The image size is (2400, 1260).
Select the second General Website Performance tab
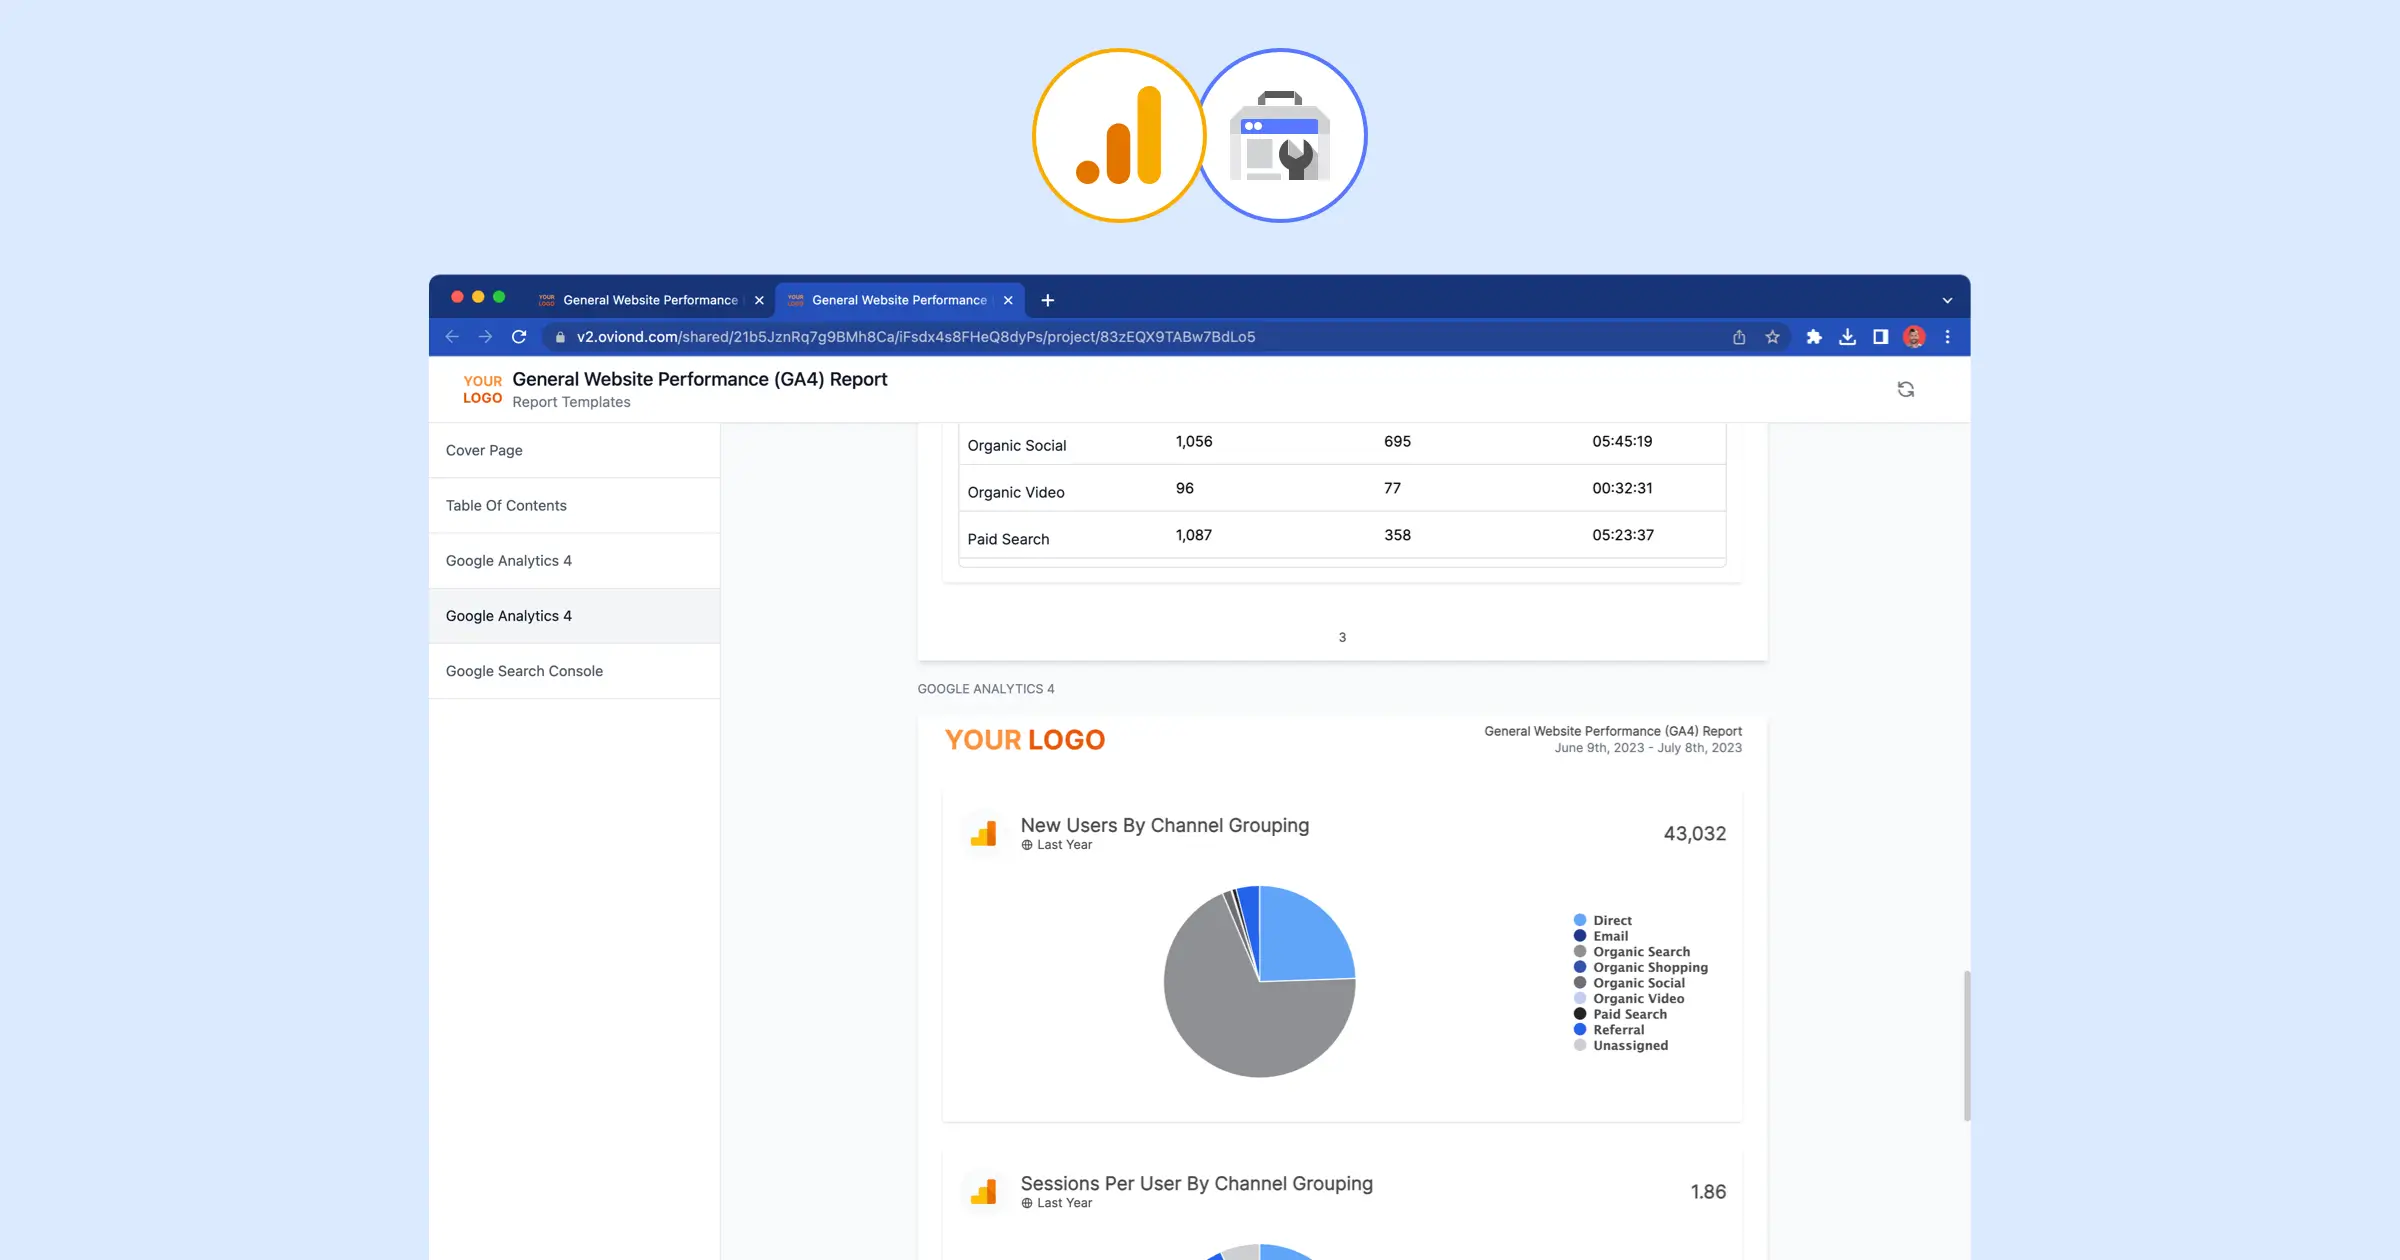tap(899, 300)
